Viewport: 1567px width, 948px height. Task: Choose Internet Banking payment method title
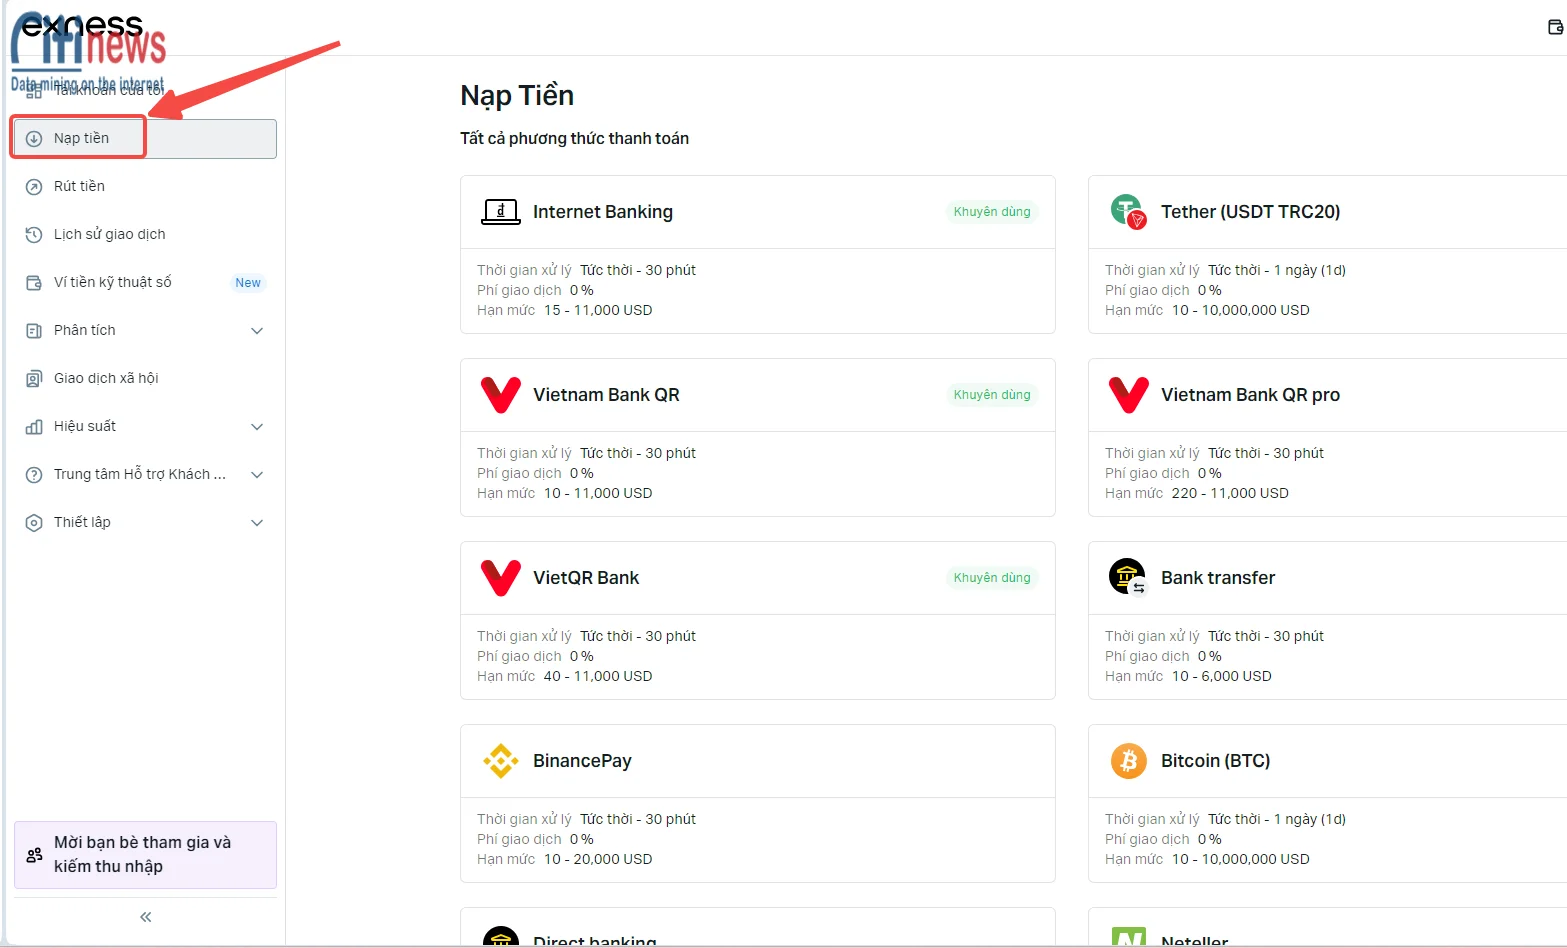[x=603, y=212]
